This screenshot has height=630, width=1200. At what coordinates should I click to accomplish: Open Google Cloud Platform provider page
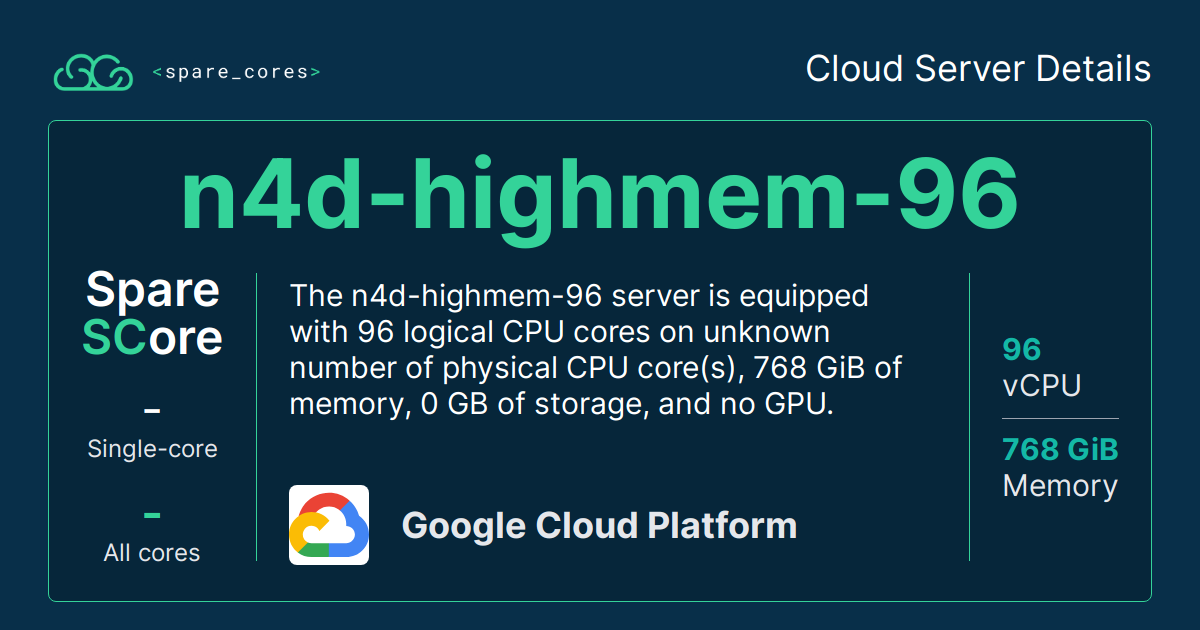599,524
